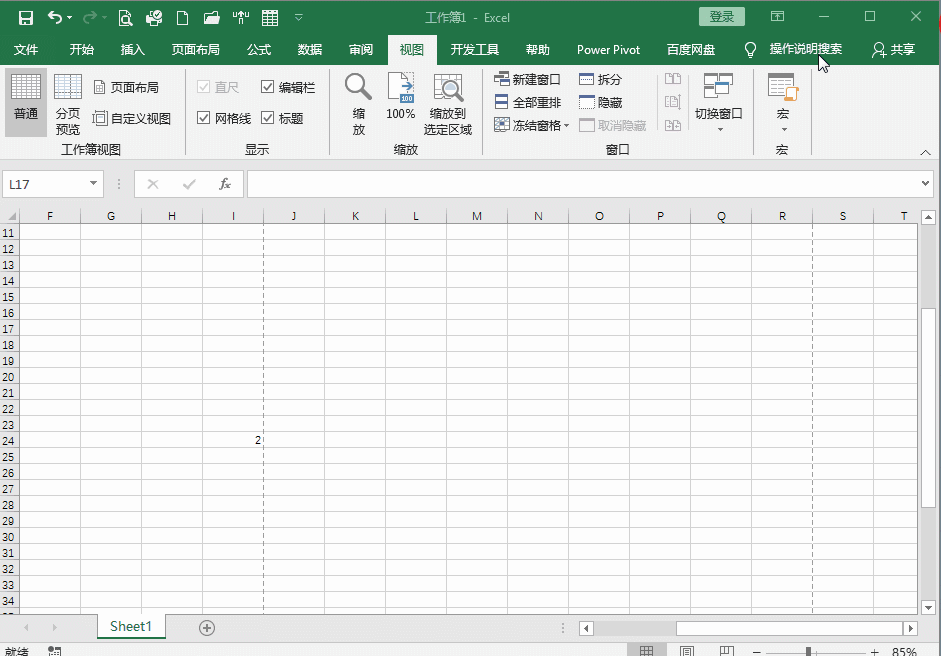941x656 pixels.
Task: Expand the formula bar with the chevron
Action: tap(925, 183)
